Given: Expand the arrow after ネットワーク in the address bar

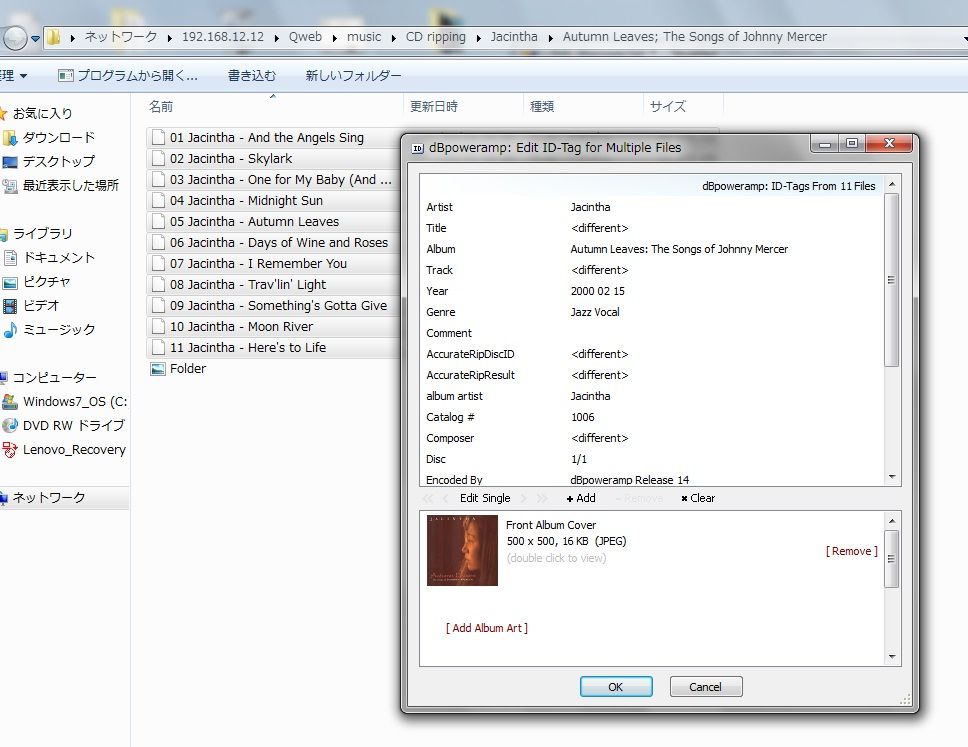Looking at the screenshot, I should [169, 38].
